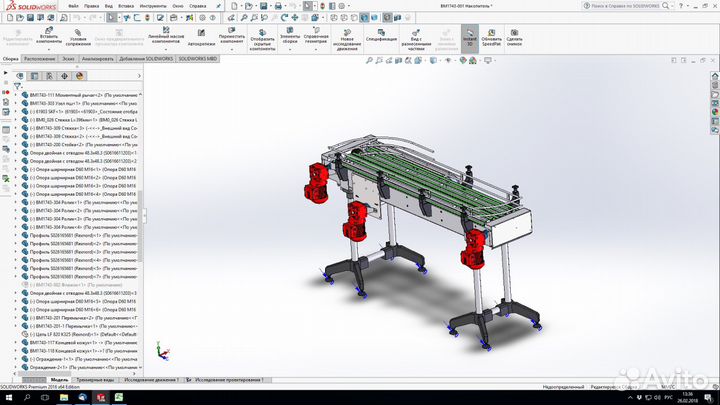720x405 pixels.
Task: Open the Инструменты menu
Action: coord(151,5)
